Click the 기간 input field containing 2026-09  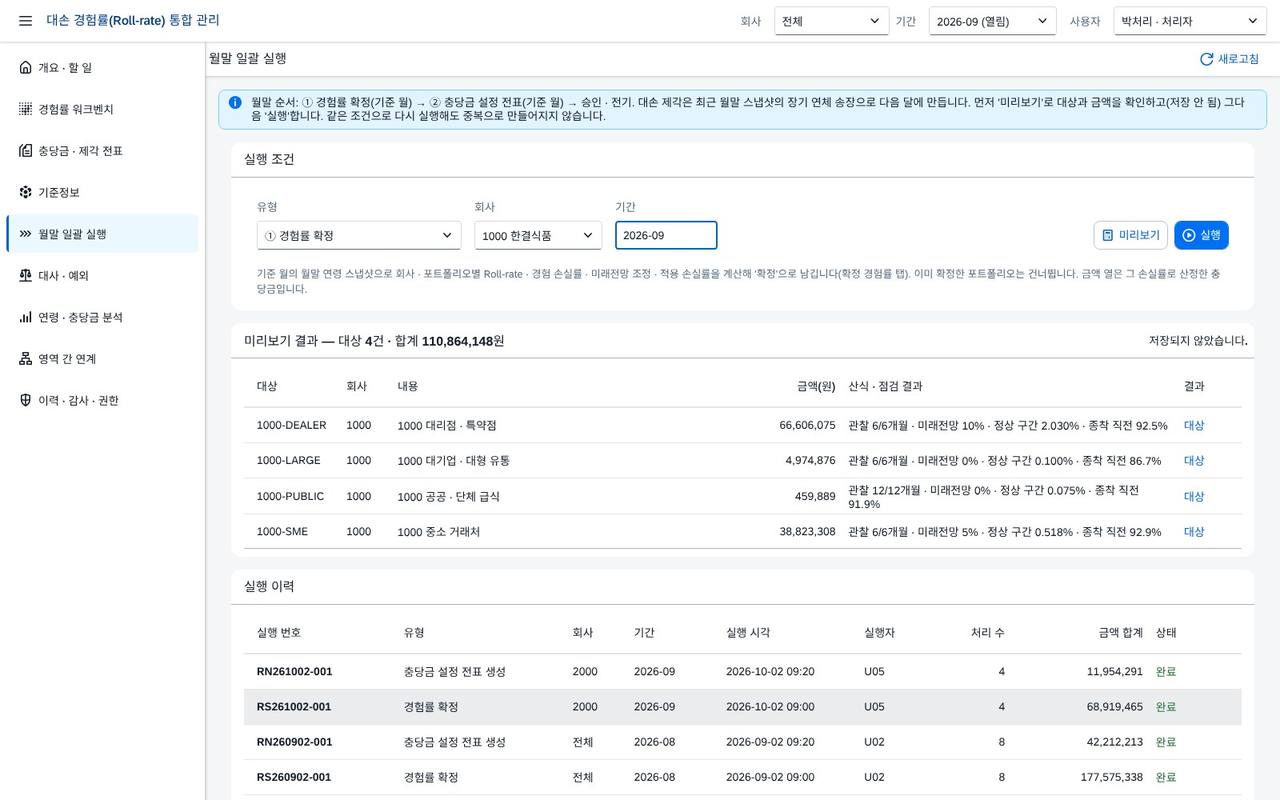[666, 235]
